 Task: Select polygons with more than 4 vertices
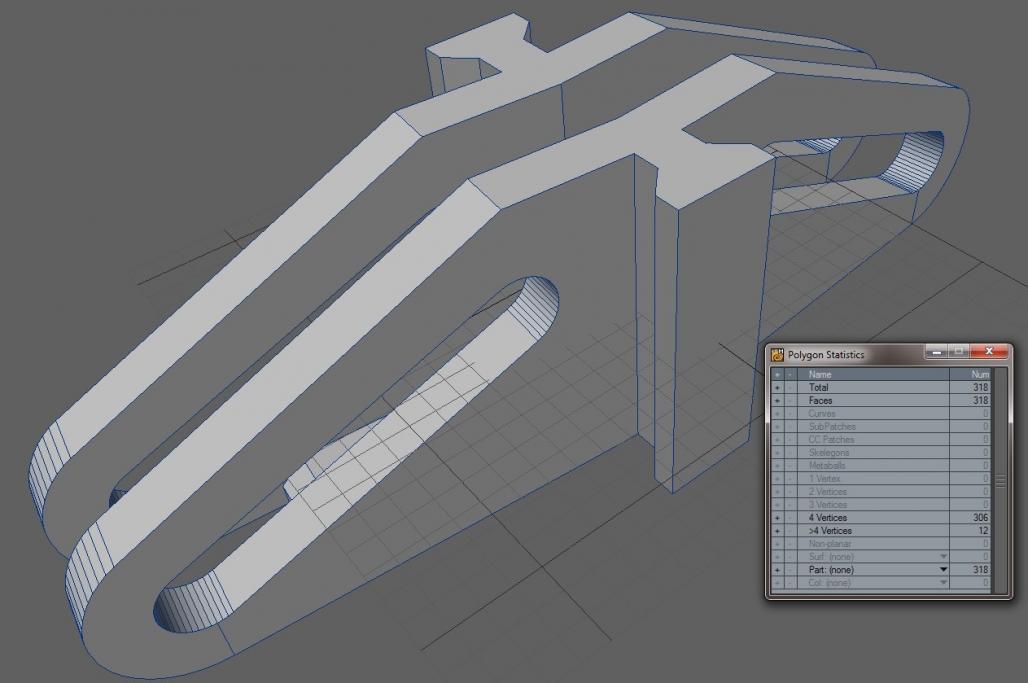(x=777, y=531)
